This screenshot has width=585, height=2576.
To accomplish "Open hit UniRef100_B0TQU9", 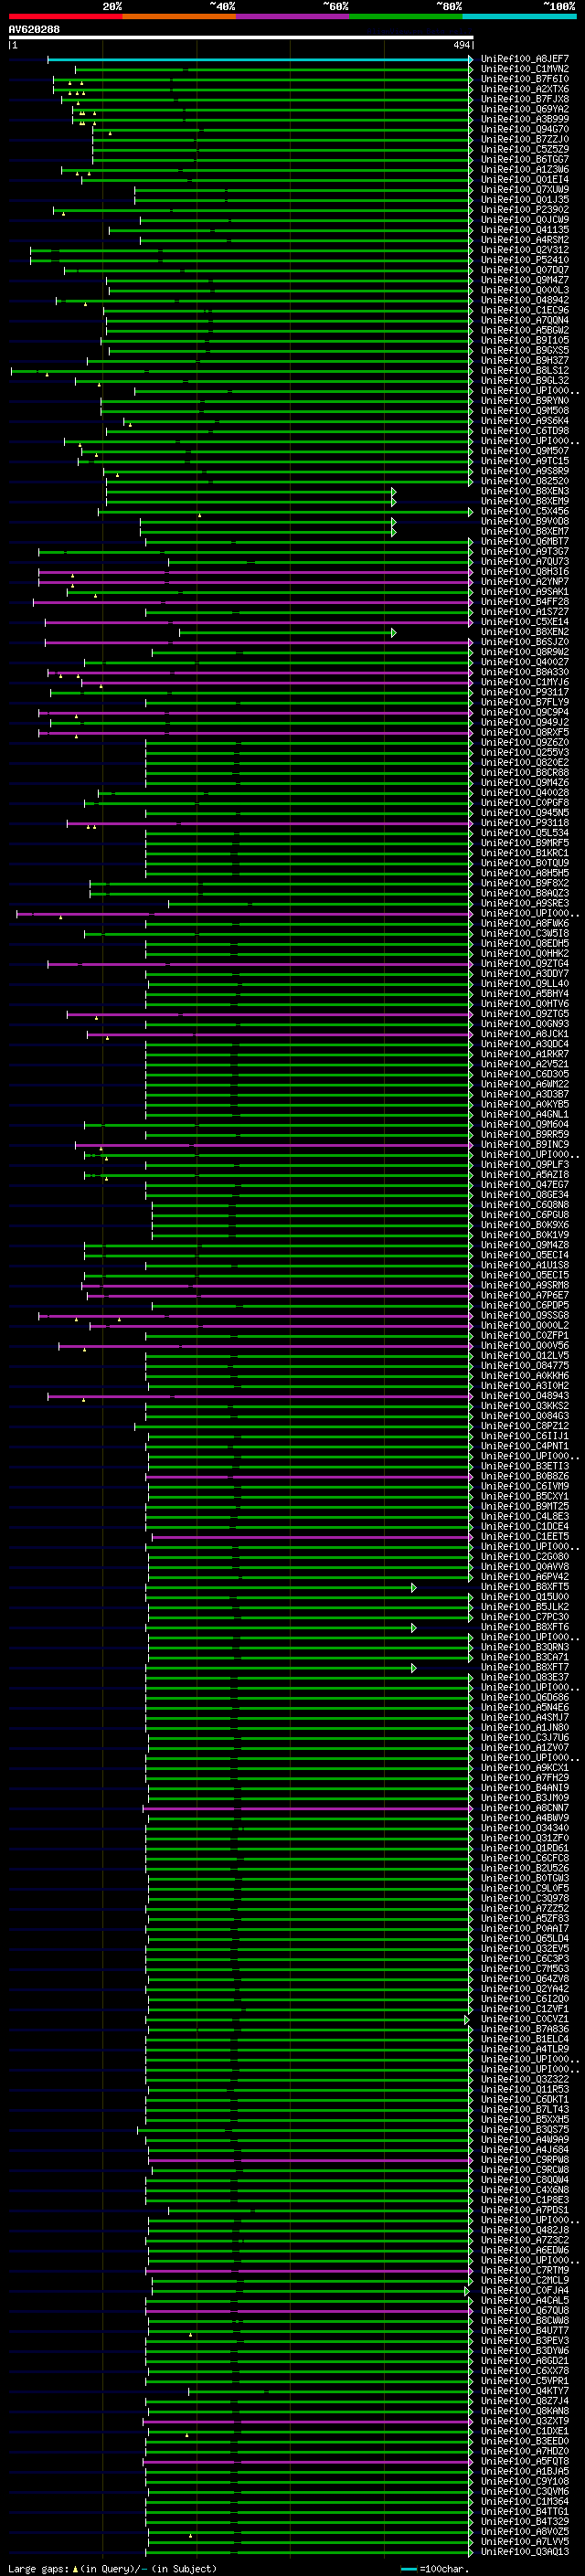I will coord(525,863).
